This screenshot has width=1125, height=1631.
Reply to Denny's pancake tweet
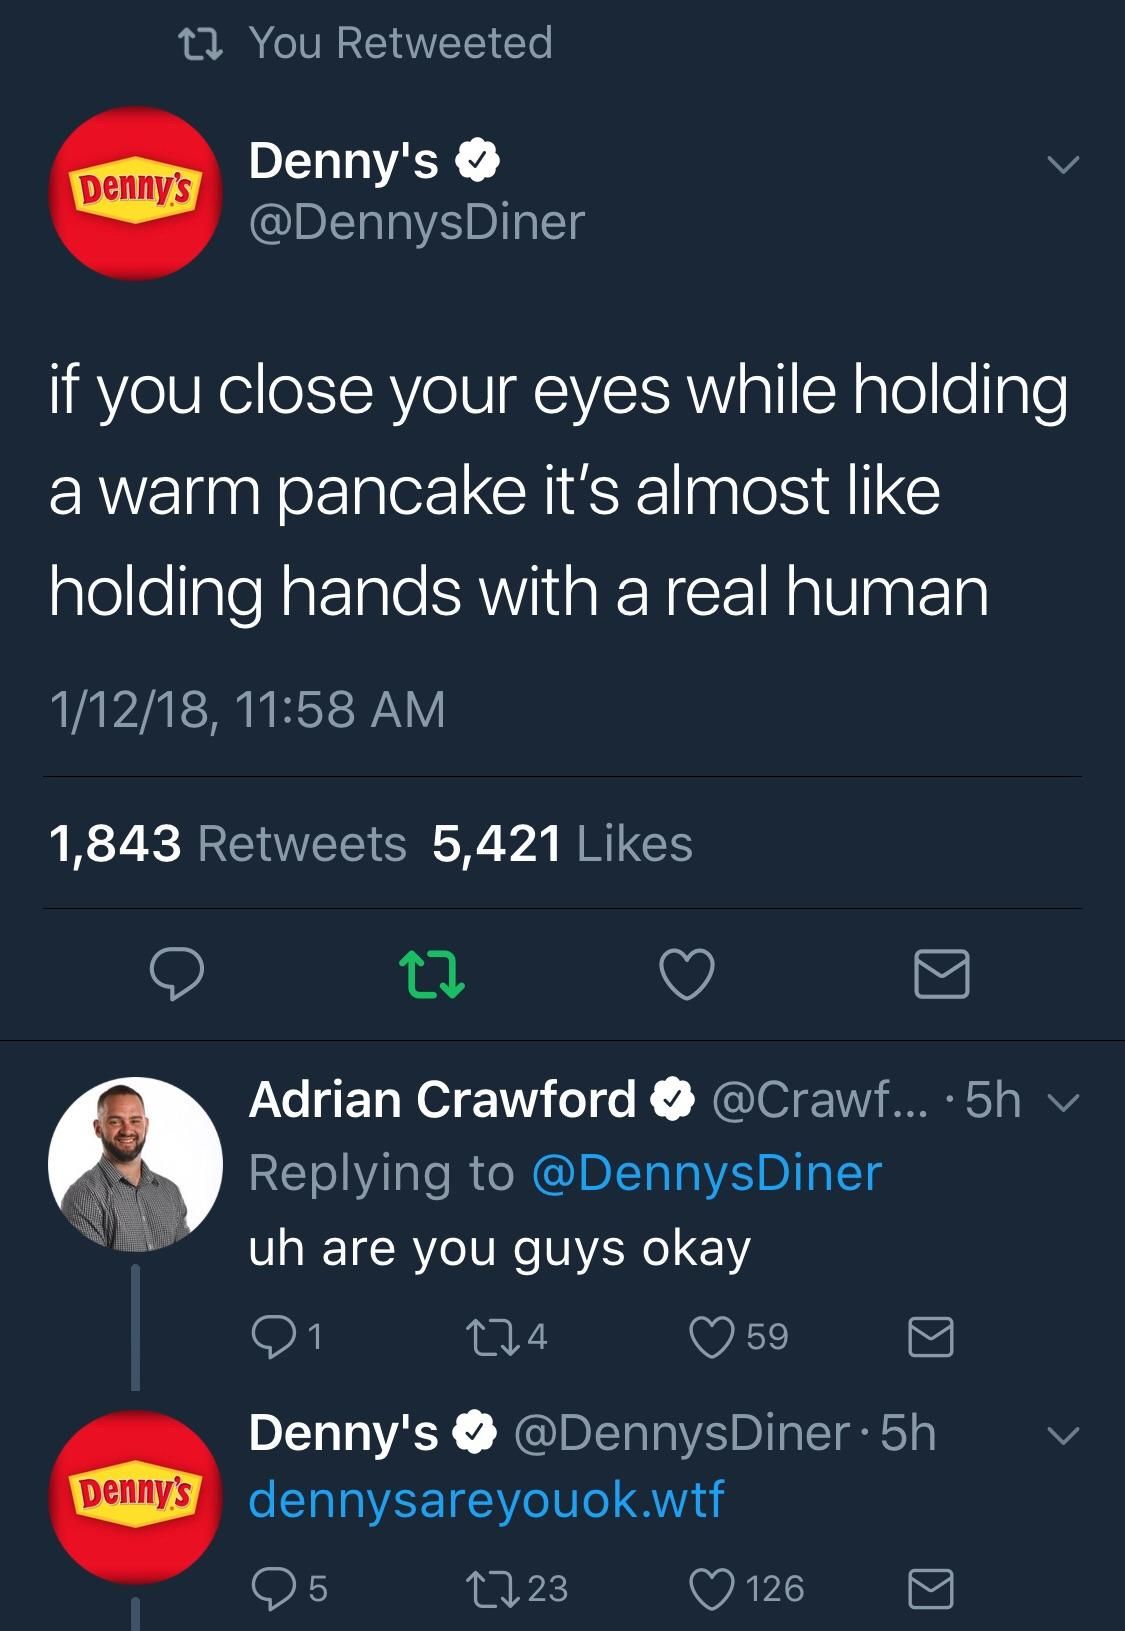pos(177,974)
